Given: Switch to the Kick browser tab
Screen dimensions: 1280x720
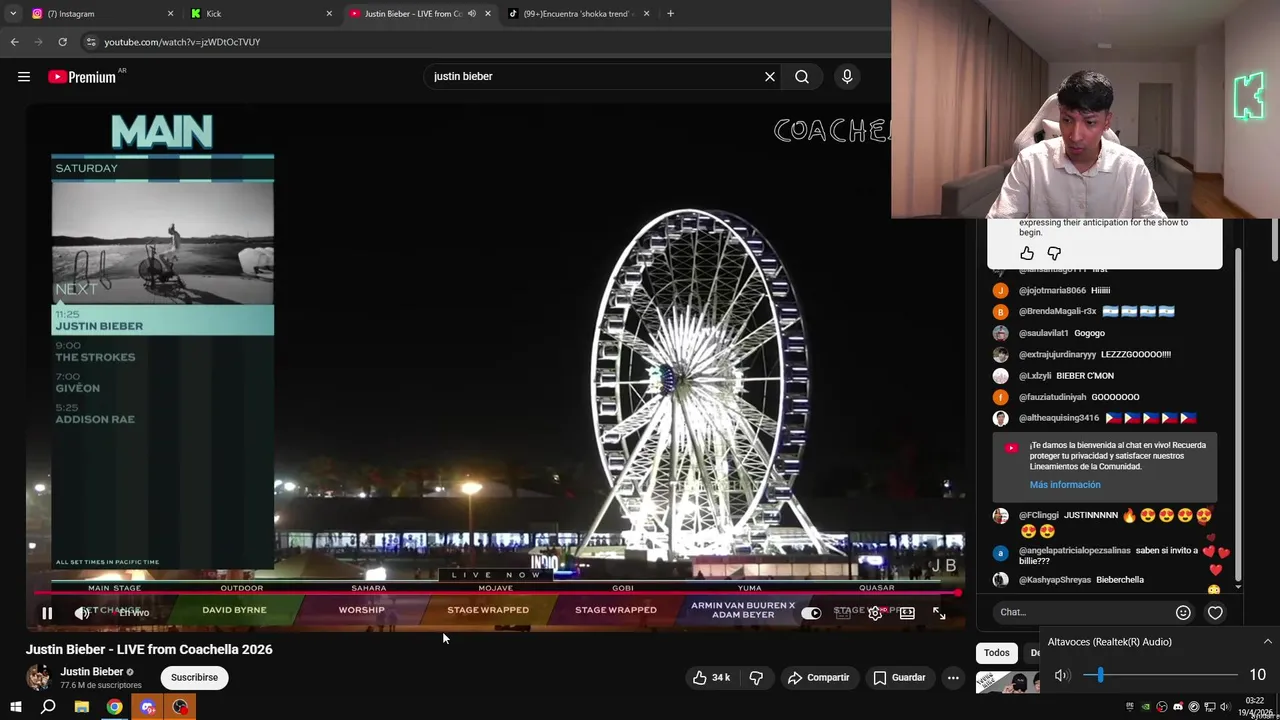Looking at the screenshot, I should 262,14.
